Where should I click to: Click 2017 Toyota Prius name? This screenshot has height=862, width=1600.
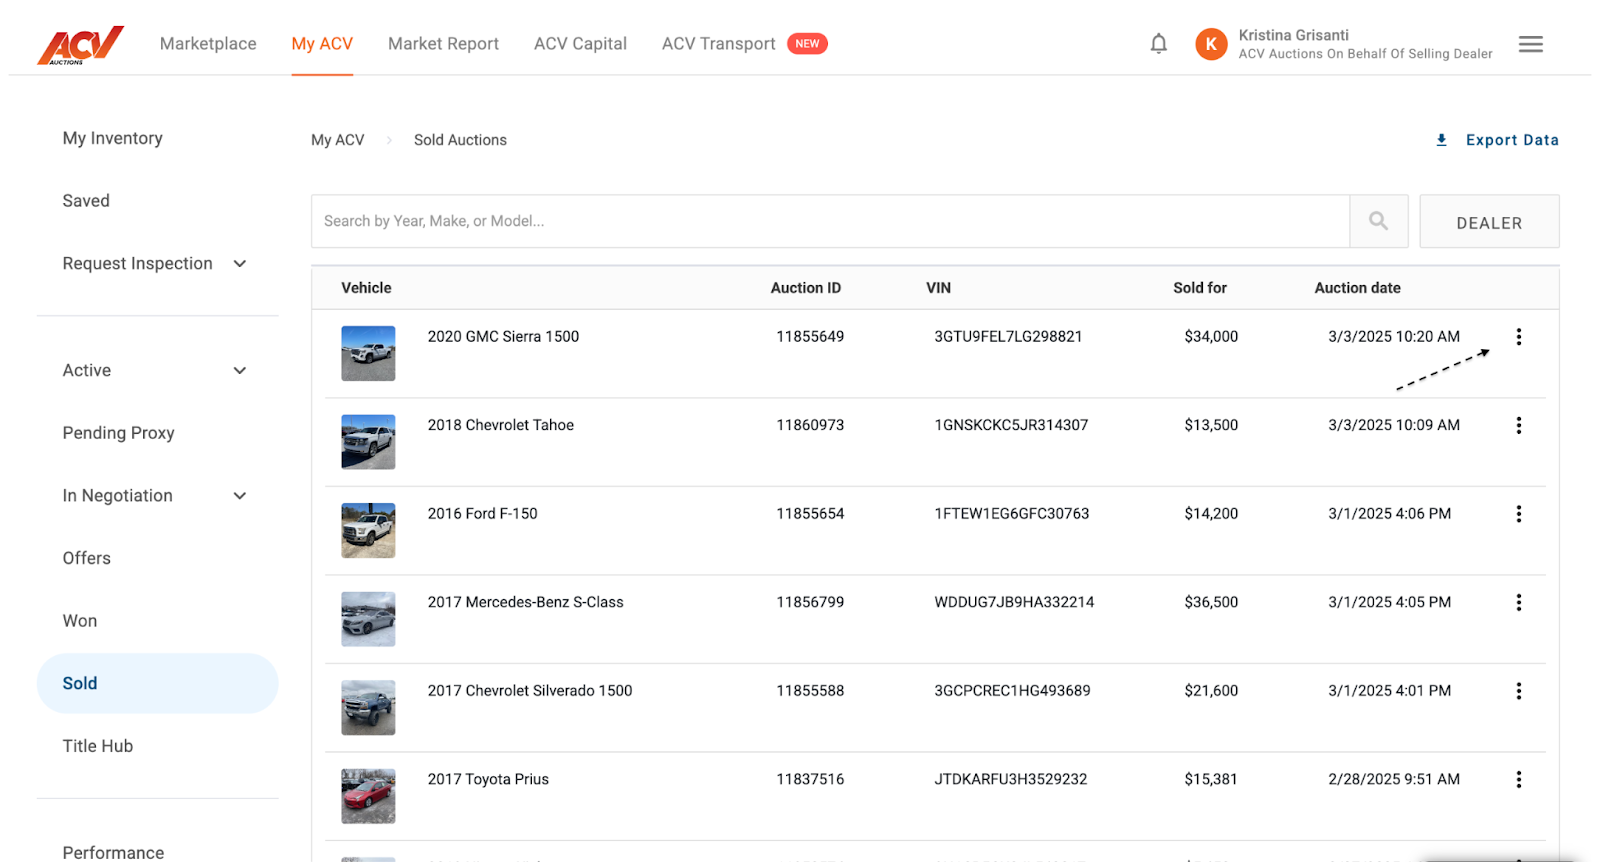pyautogui.click(x=488, y=779)
